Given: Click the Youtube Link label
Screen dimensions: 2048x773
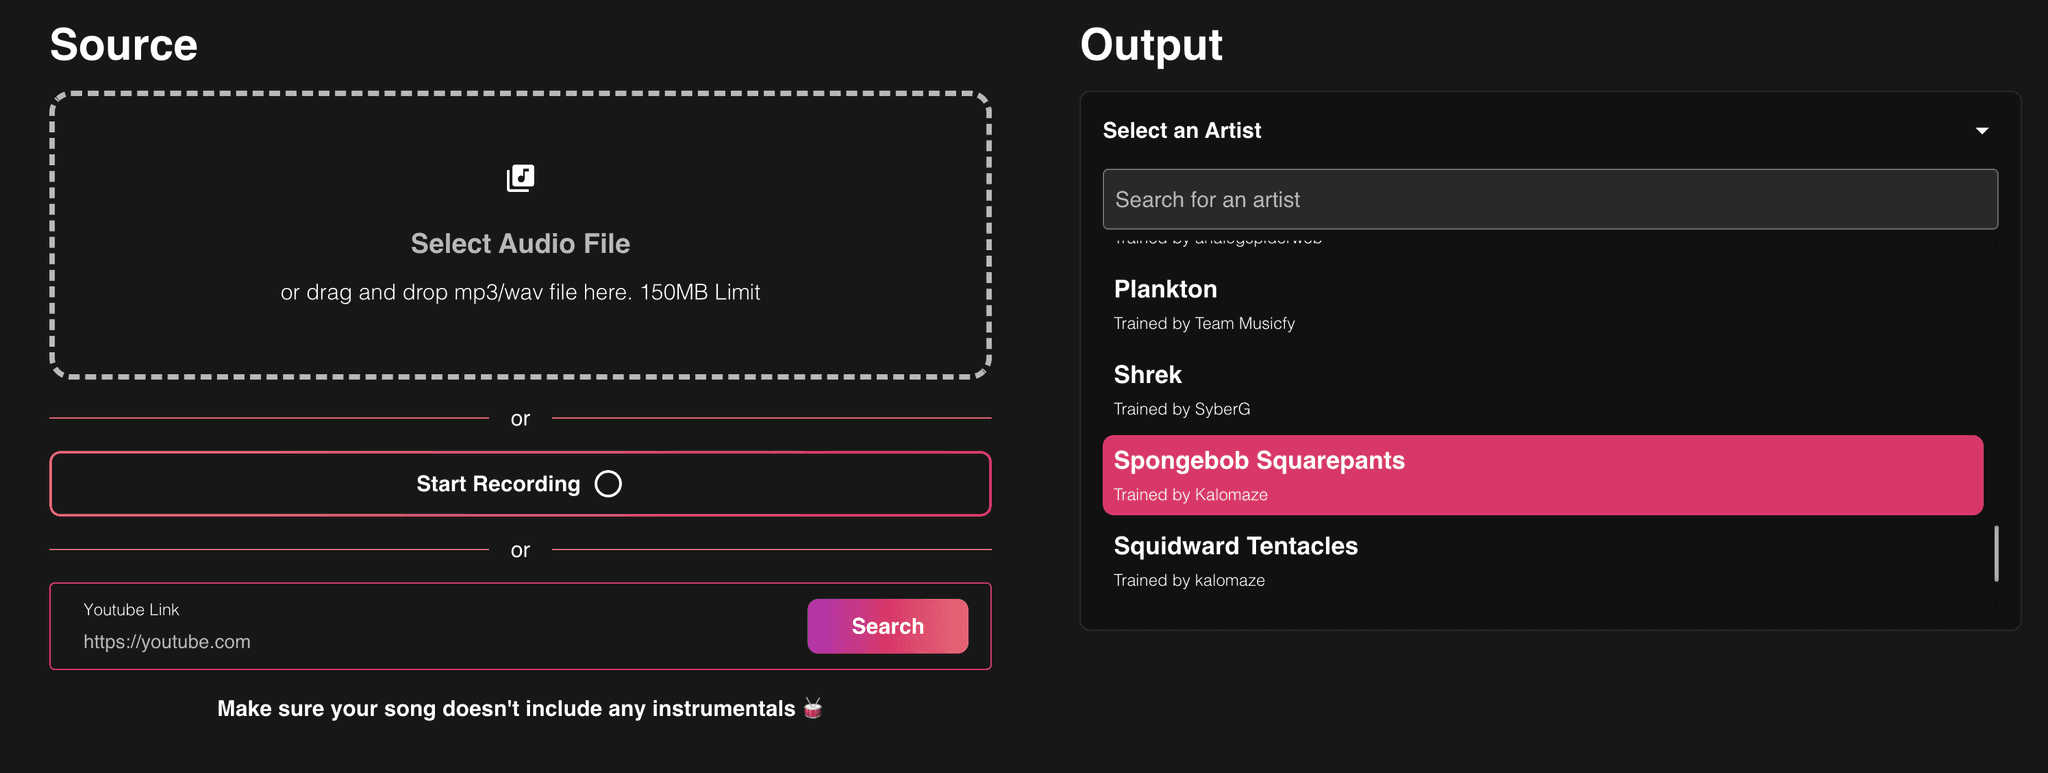Looking at the screenshot, I should coord(131,609).
